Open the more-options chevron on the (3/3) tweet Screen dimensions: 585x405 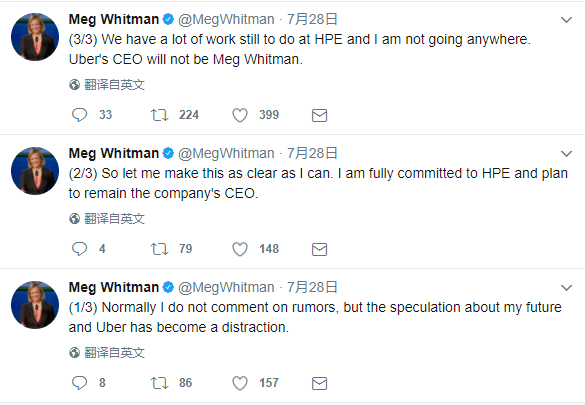566,20
